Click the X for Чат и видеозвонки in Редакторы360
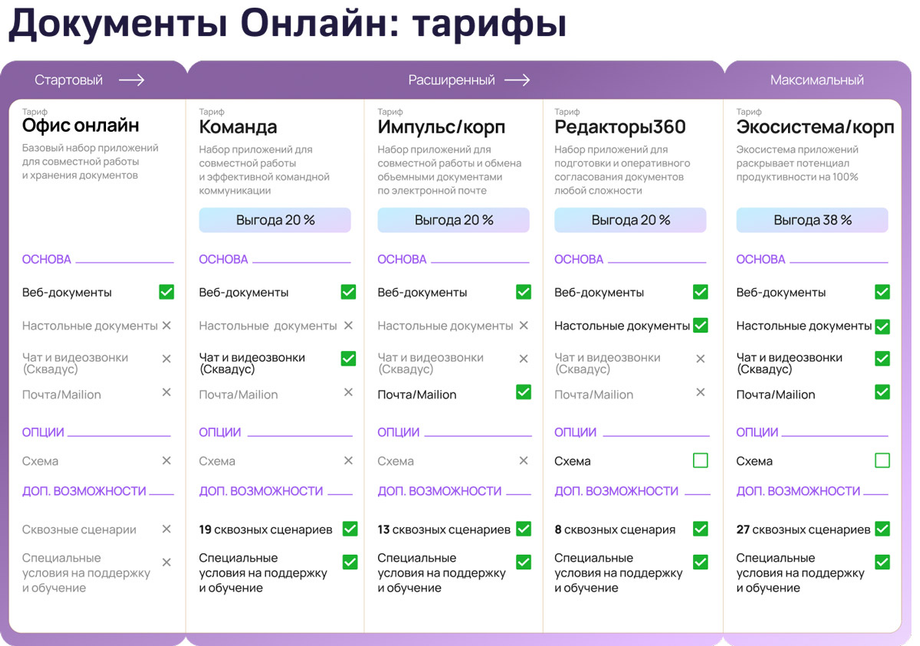 tap(701, 358)
